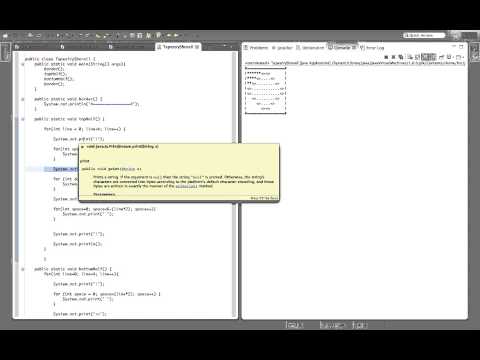Close the TapestryStencil editor tab
Image resolution: width=480 pixels, height=360 pixels.
click(197, 47)
